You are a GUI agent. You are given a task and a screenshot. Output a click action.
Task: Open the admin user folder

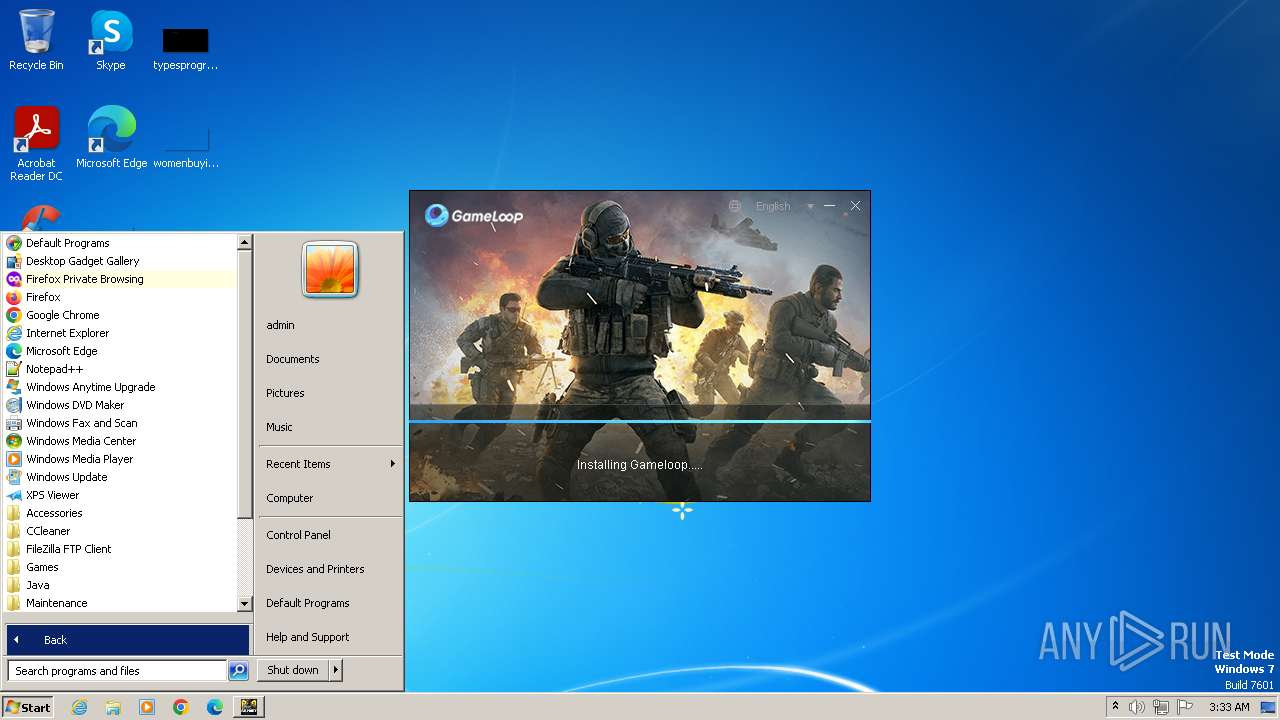click(x=329, y=325)
